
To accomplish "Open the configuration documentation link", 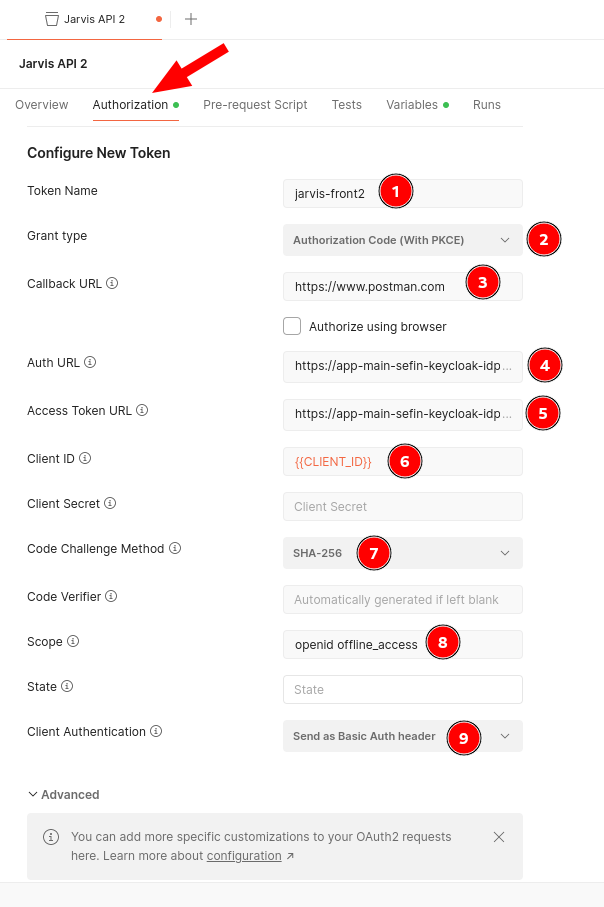I will 246,855.
